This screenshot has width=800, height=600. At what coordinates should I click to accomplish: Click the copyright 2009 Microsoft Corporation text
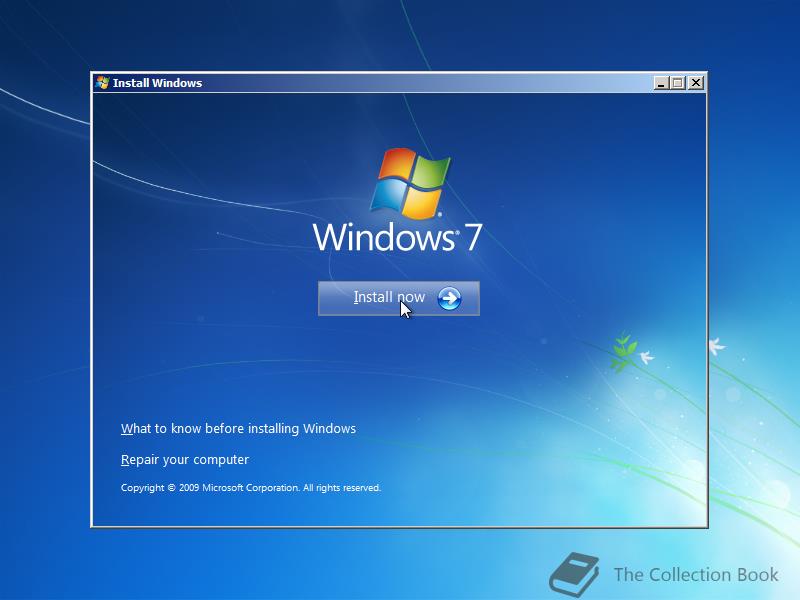pos(251,488)
